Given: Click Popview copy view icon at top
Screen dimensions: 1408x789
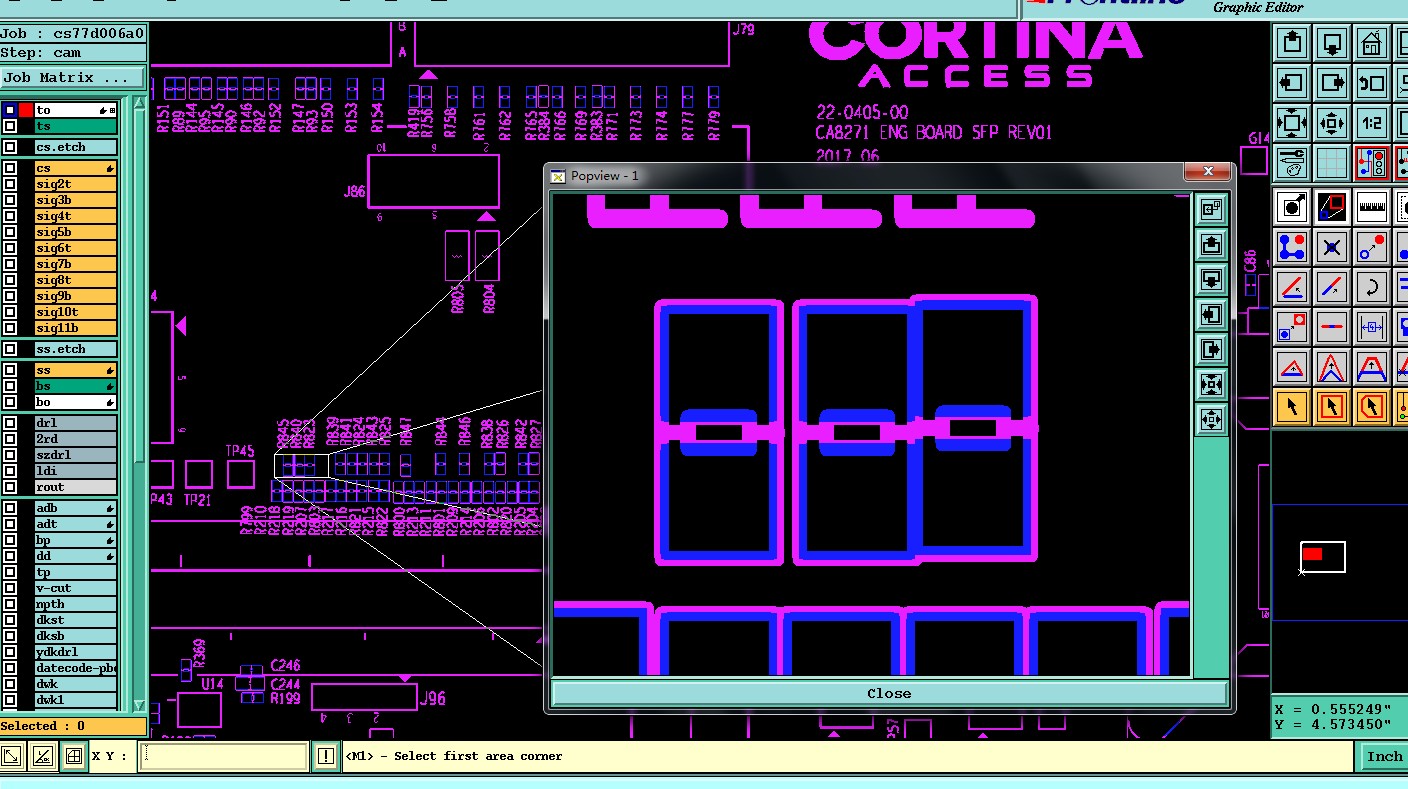Looking at the screenshot, I should tap(1211, 210).
